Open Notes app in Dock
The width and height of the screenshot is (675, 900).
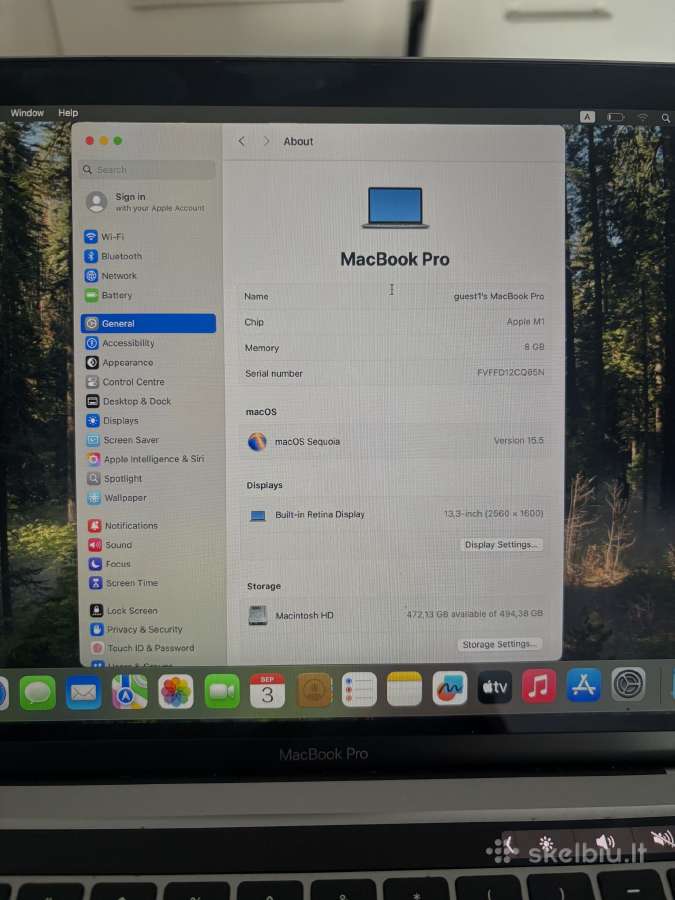point(405,689)
